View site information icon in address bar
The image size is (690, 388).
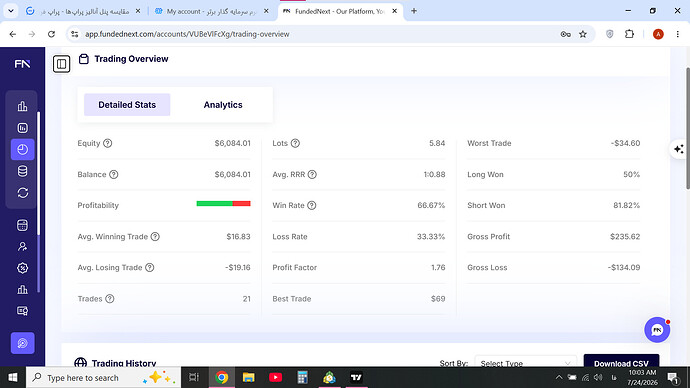[74, 34]
